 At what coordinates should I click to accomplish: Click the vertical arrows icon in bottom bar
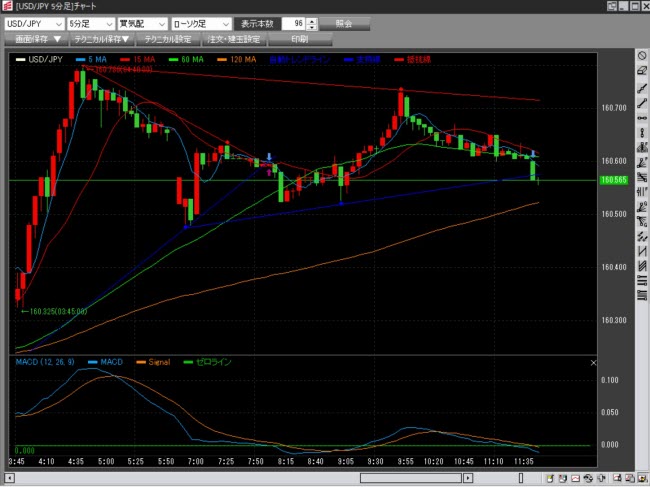pyautogui.click(x=601, y=478)
